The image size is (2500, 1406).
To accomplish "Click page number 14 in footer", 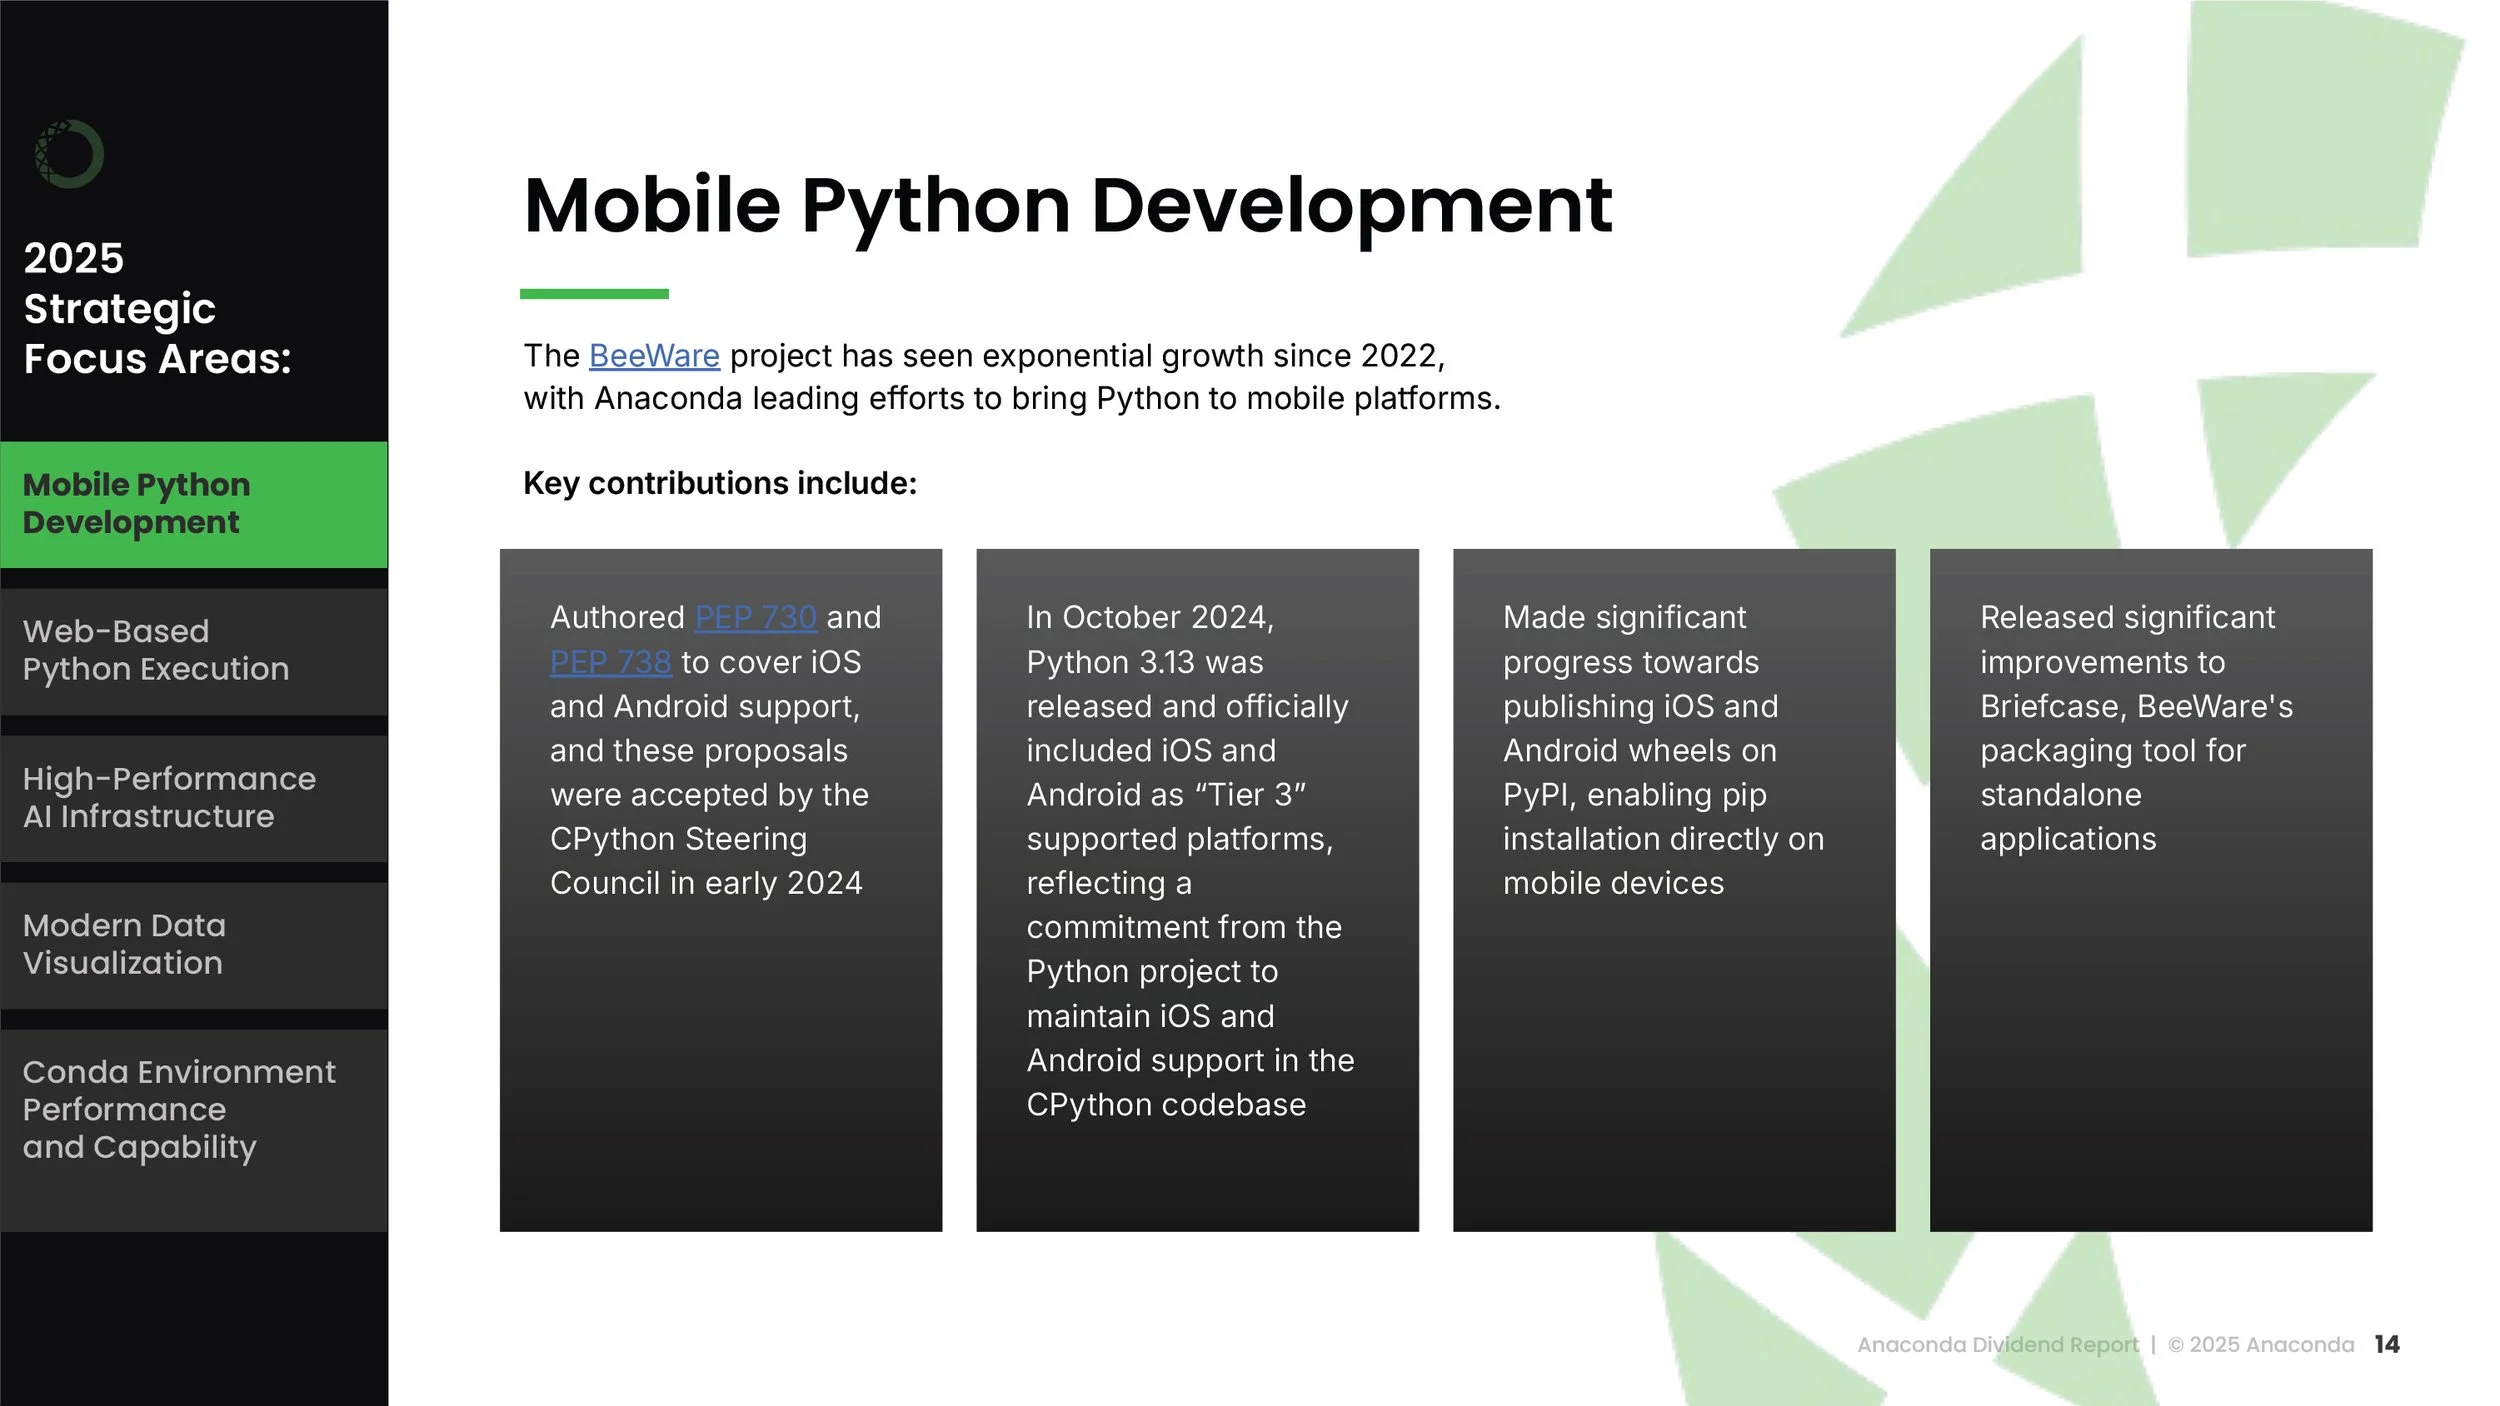I will pos(2386,1345).
